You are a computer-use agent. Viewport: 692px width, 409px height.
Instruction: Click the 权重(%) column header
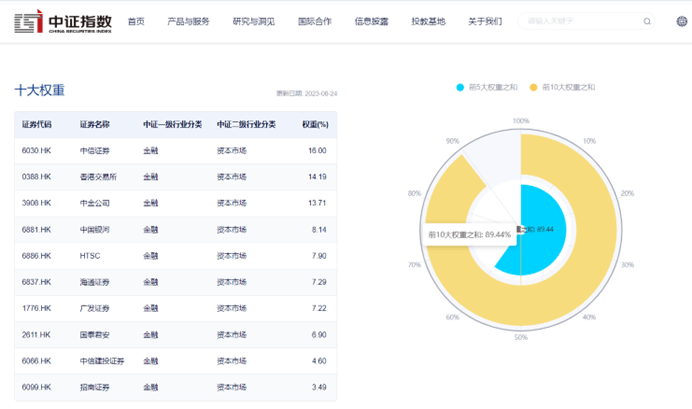[x=315, y=125]
